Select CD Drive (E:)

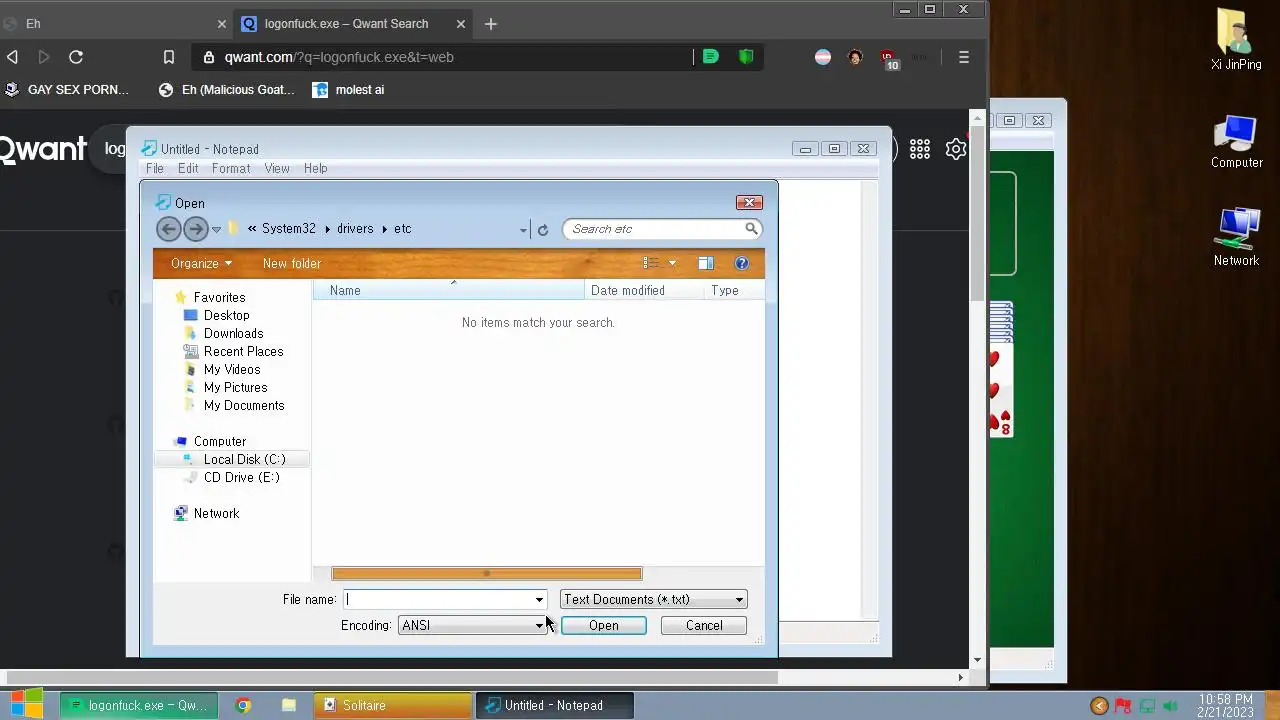pos(241,477)
